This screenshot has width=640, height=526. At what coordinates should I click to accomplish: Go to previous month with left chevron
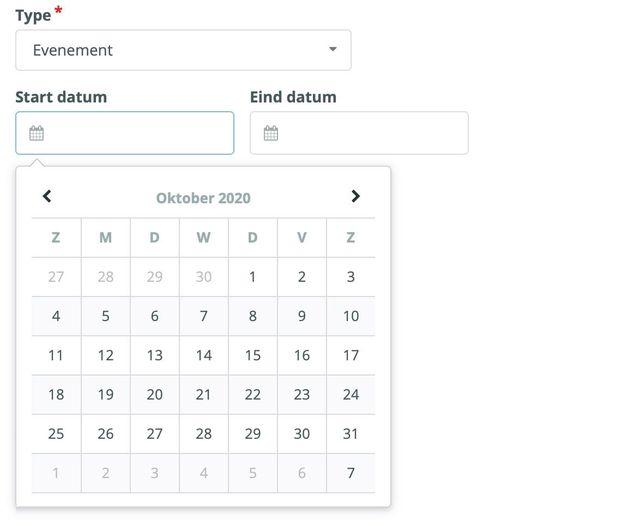click(47, 196)
